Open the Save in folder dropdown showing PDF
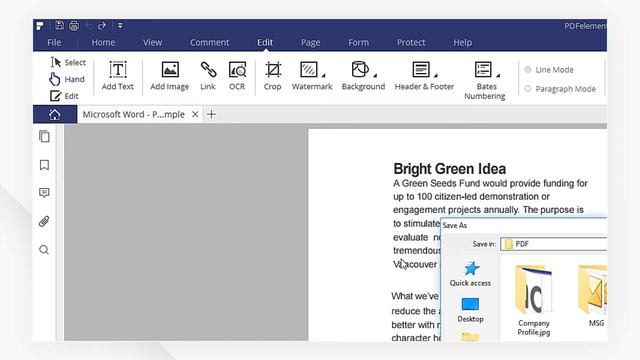This screenshot has width=640, height=360. coord(553,244)
